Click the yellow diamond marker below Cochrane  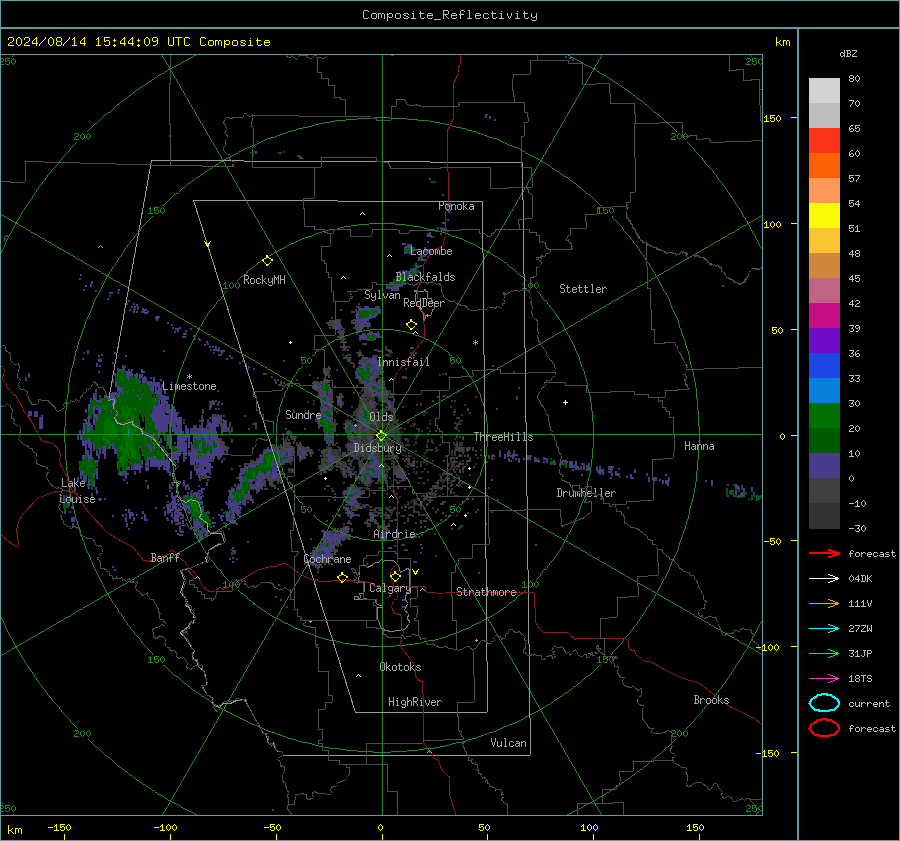[x=343, y=577]
